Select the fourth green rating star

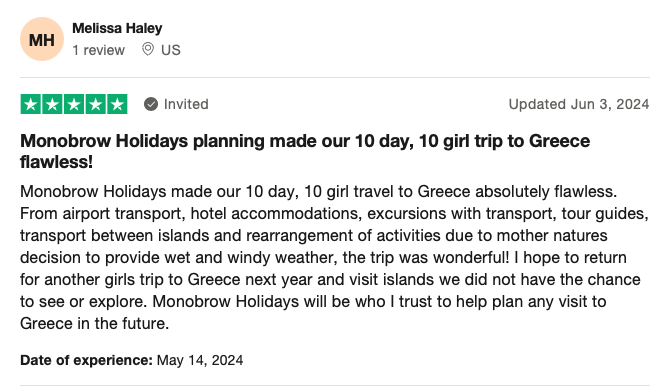click(95, 104)
